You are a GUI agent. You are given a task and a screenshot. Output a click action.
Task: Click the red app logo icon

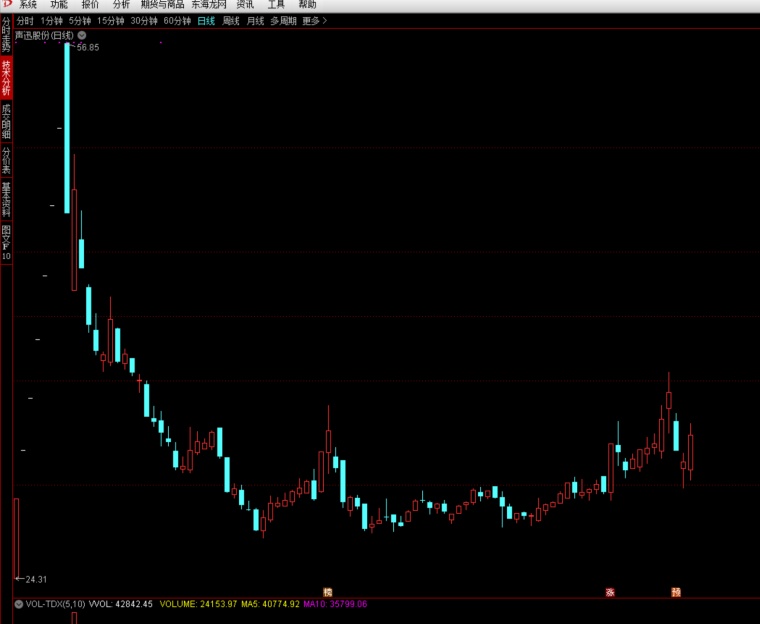tap(7, 4)
